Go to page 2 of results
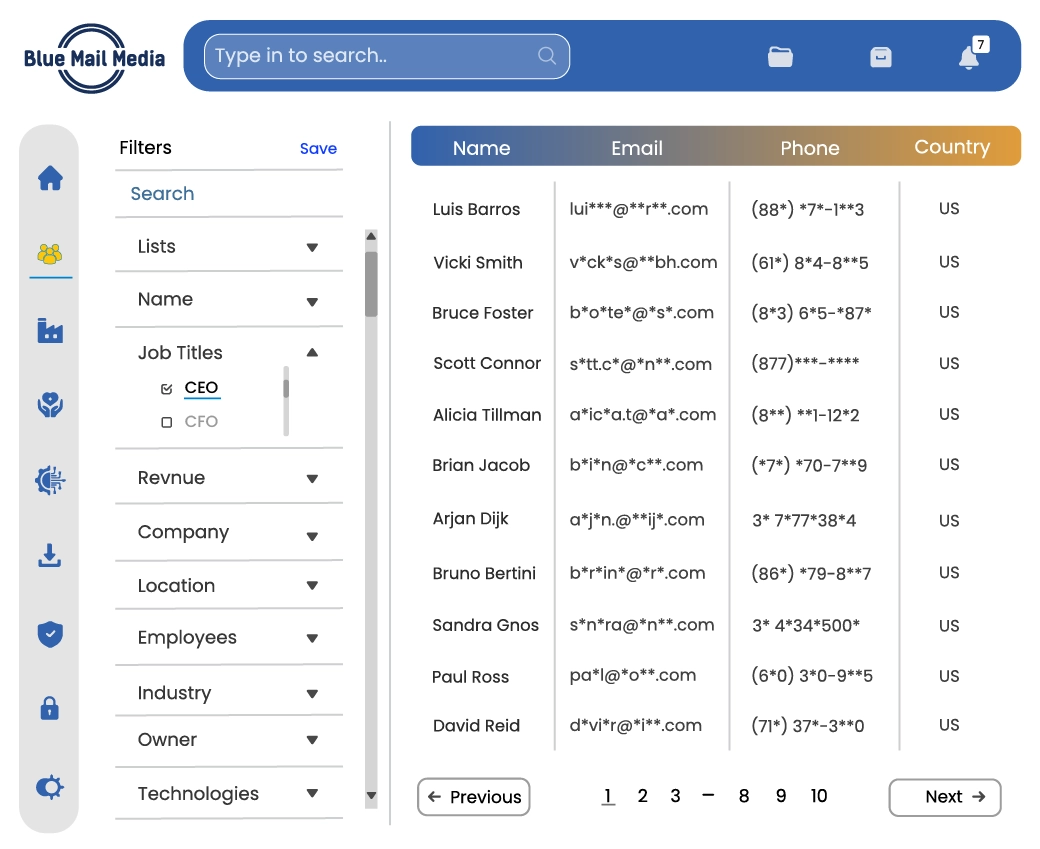The height and width of the screenshot is (849, 1040). point(642,796)
